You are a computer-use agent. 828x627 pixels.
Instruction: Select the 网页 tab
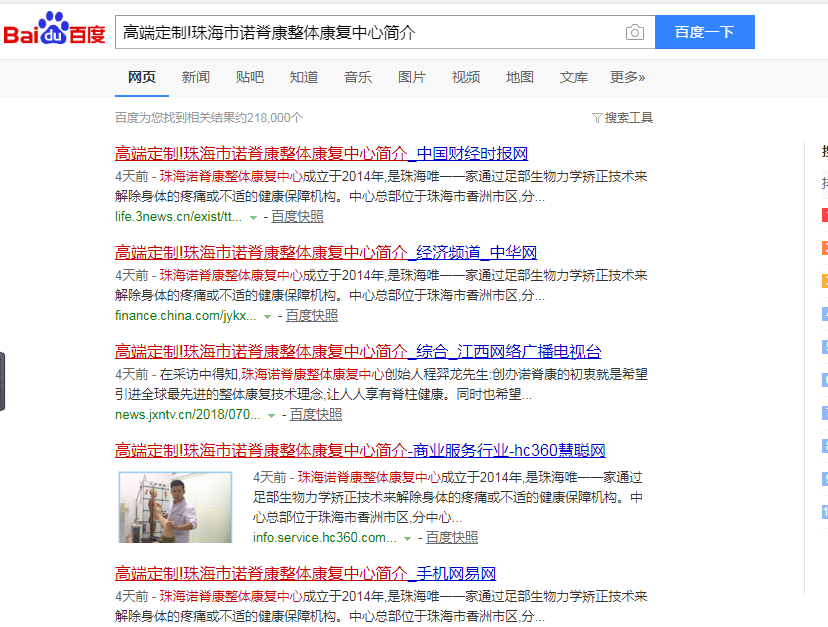pos(142,77)
